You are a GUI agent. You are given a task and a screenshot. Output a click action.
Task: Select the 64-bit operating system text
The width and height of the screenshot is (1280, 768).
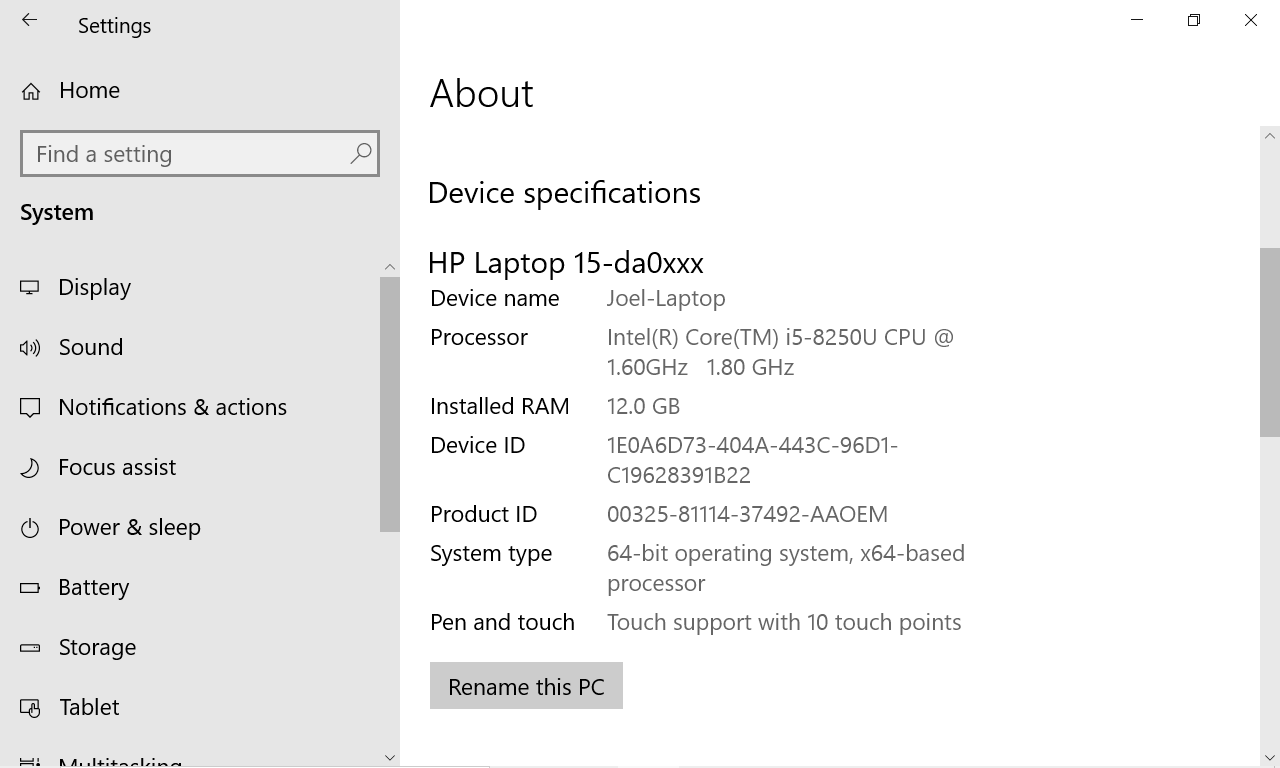pos(786,568)
